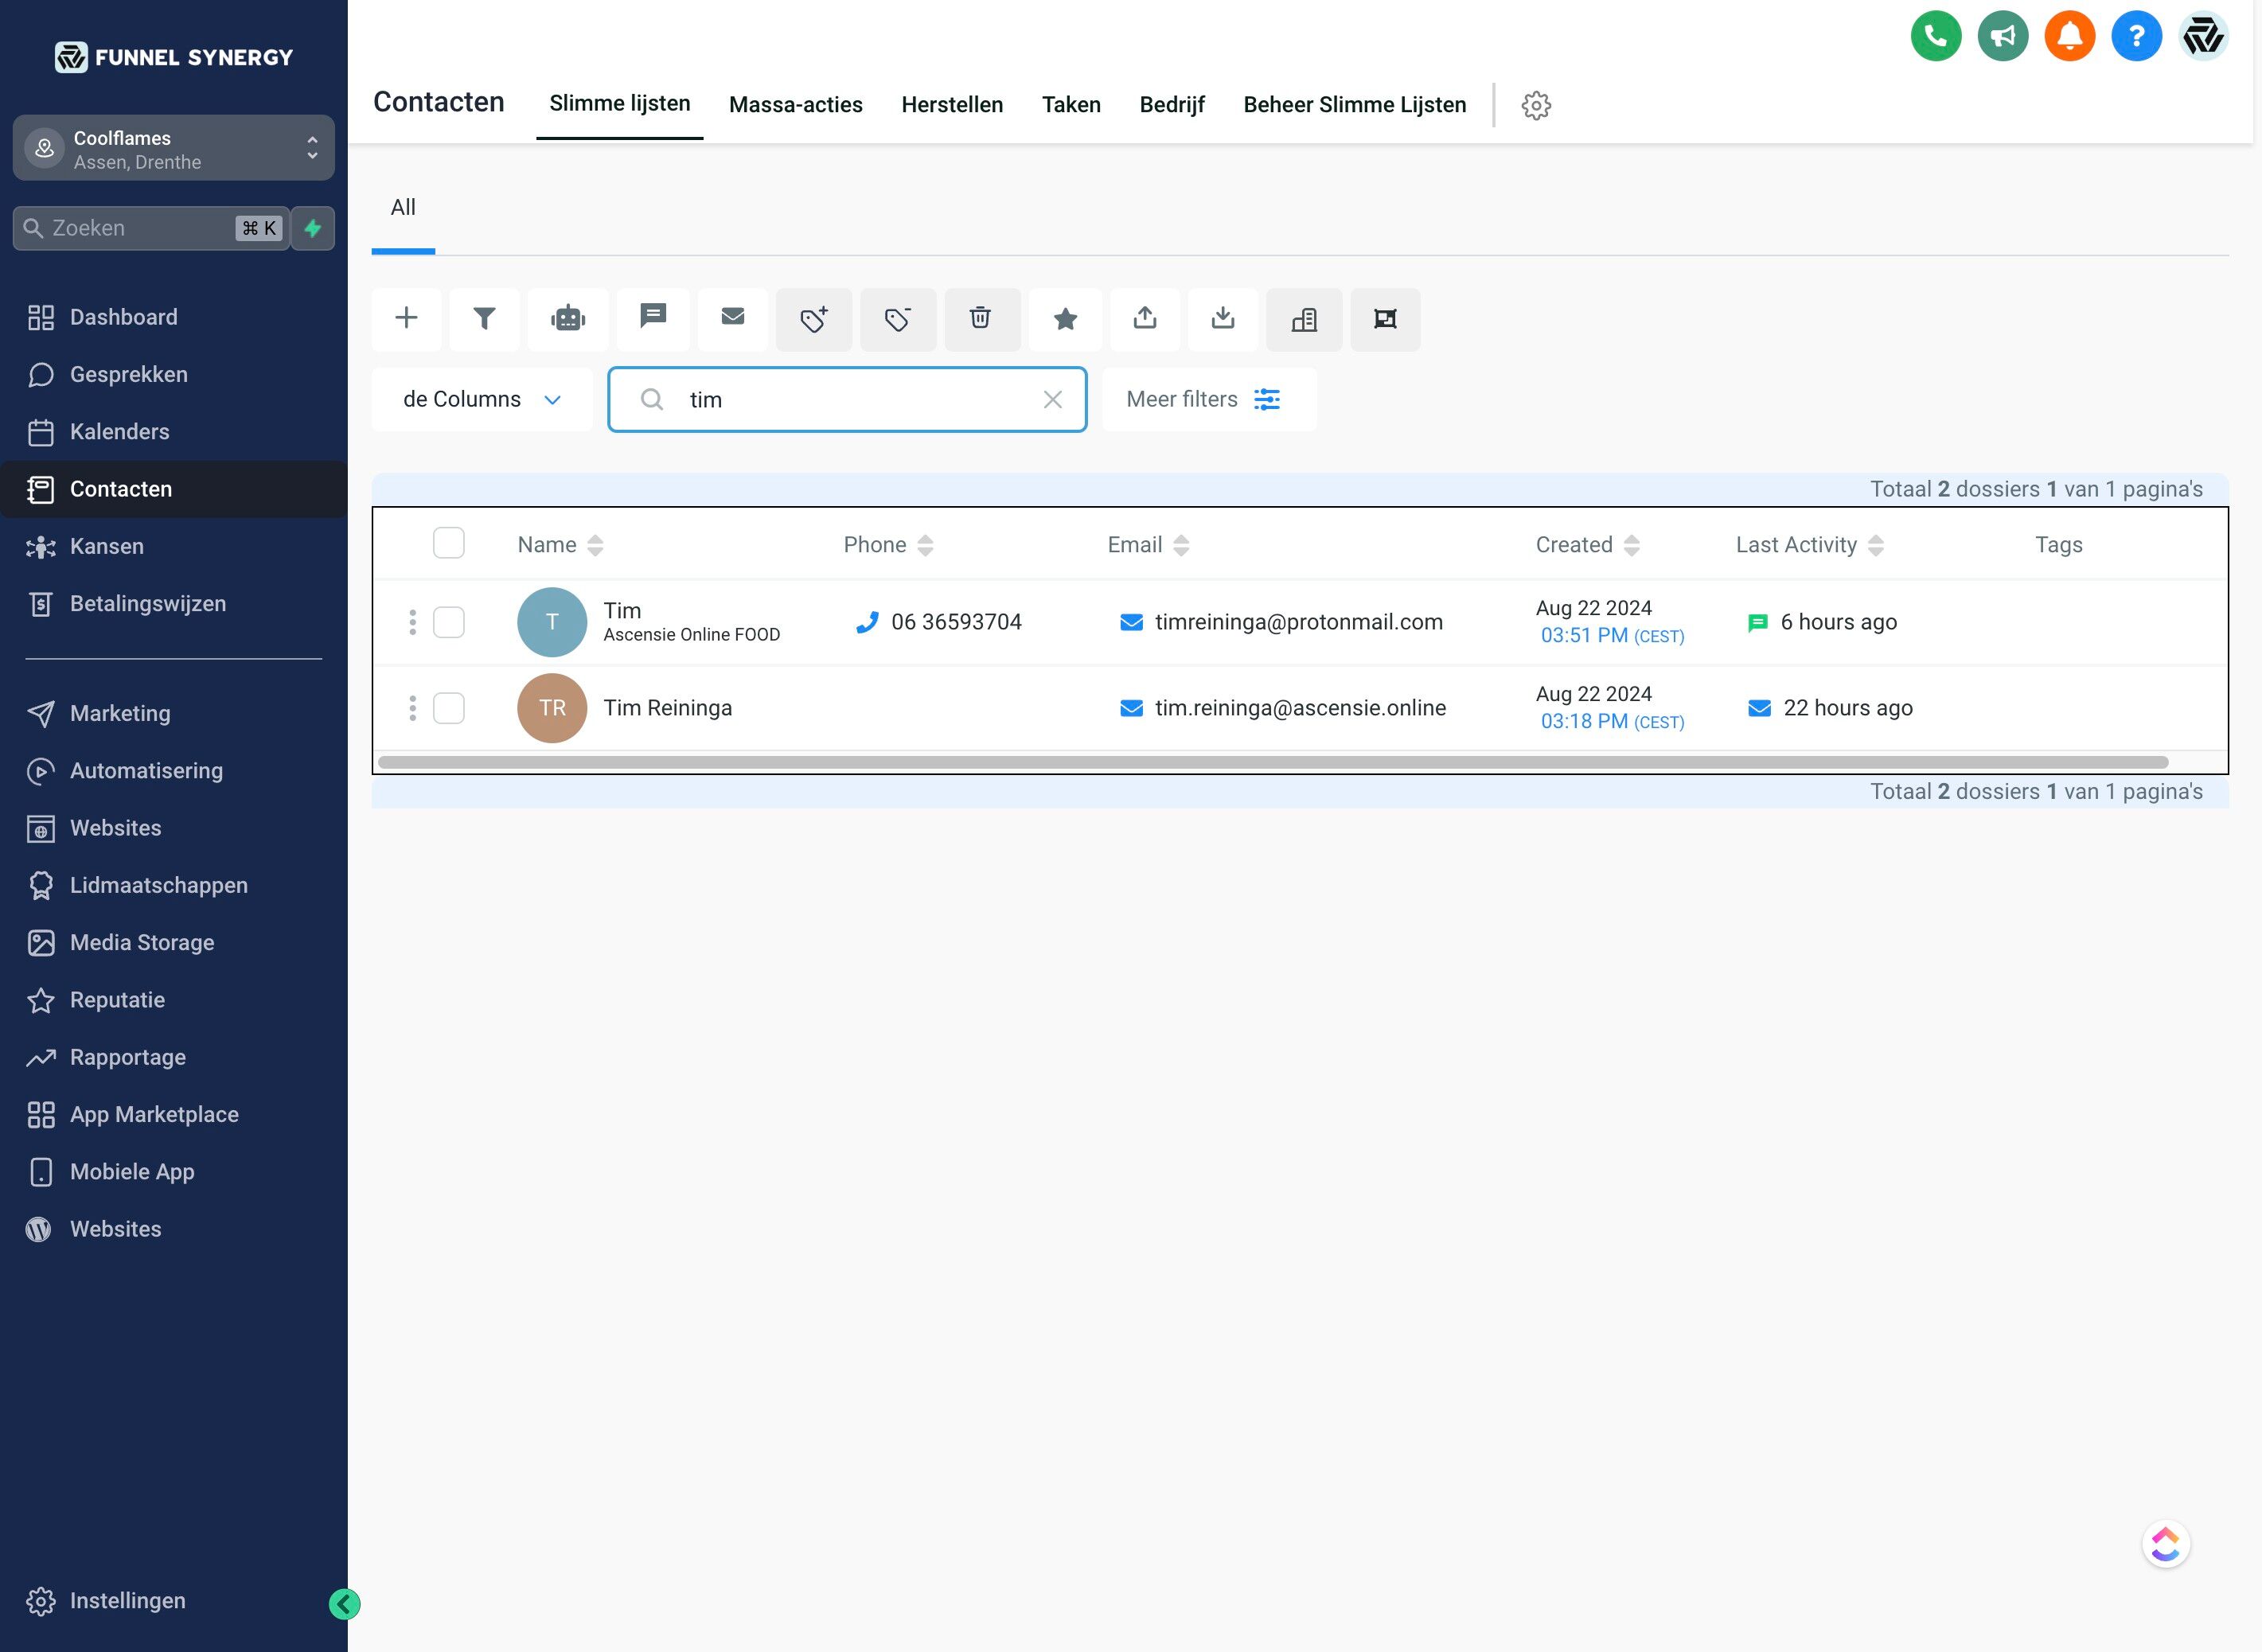Click the delete contacts trash icon
Viewport: 2262px width, 1652px height.
tap(981, 319)
